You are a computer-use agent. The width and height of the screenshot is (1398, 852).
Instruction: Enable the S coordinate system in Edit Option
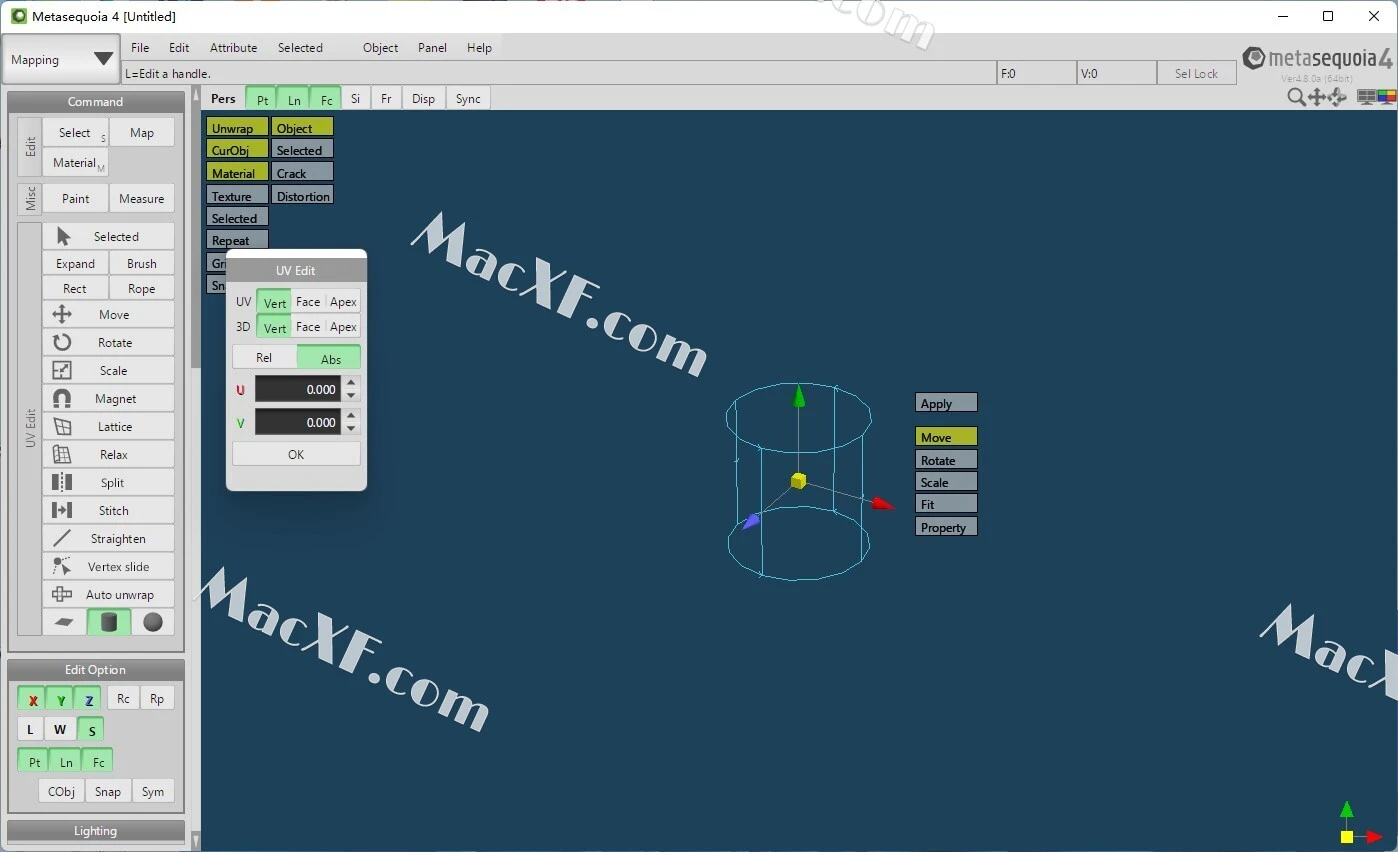coord(91,730)
